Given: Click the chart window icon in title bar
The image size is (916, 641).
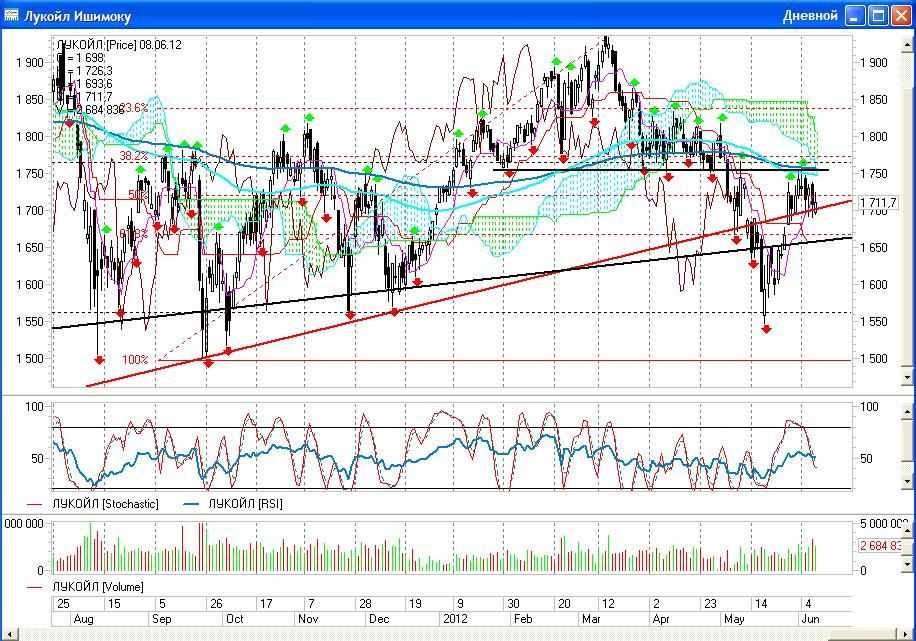Looking at the screenshot, I should pos(11,15).
